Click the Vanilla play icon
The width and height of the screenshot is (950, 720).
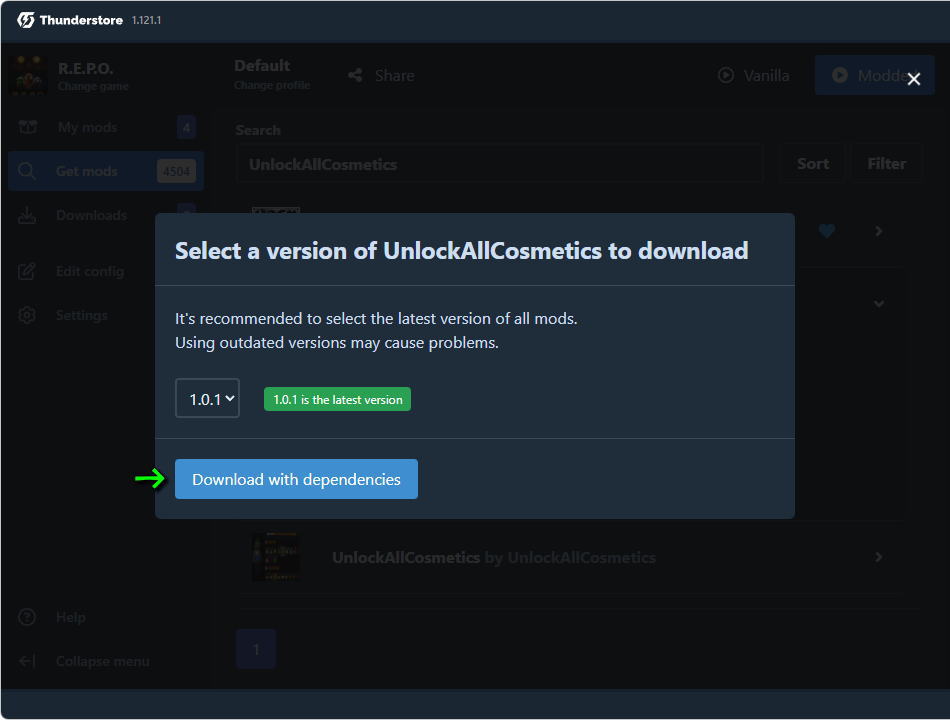tap(726, 75)
